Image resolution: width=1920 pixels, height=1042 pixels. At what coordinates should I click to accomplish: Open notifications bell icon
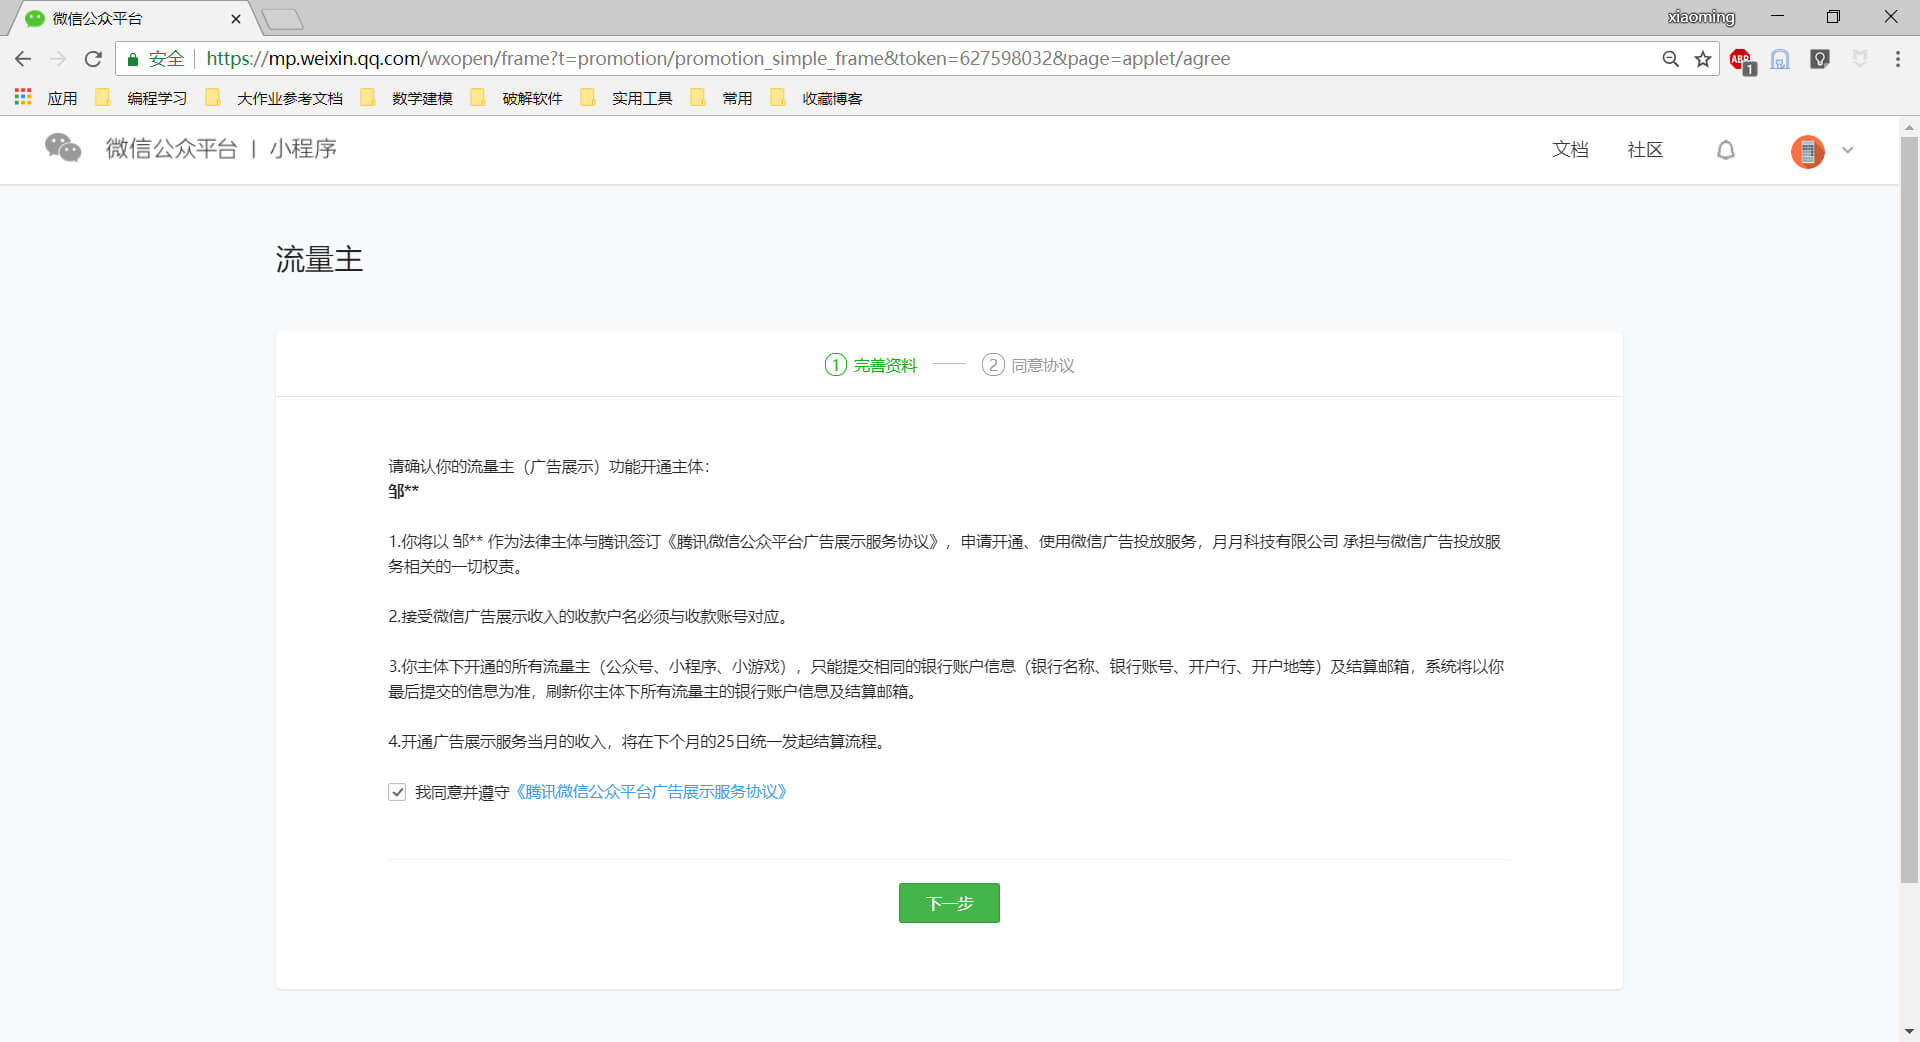(x=1726, y=150)
